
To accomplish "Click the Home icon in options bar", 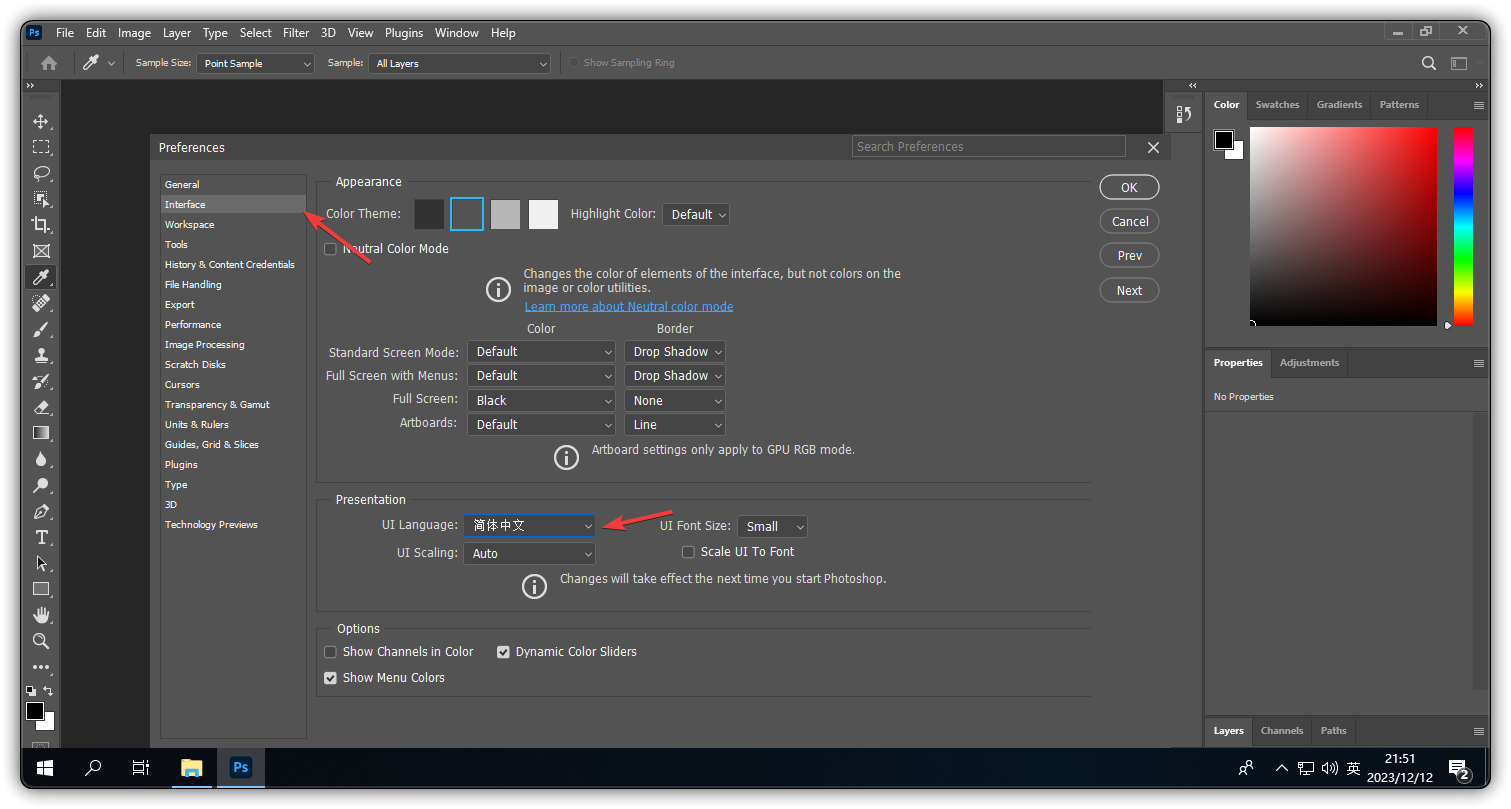I will (49, 63).
